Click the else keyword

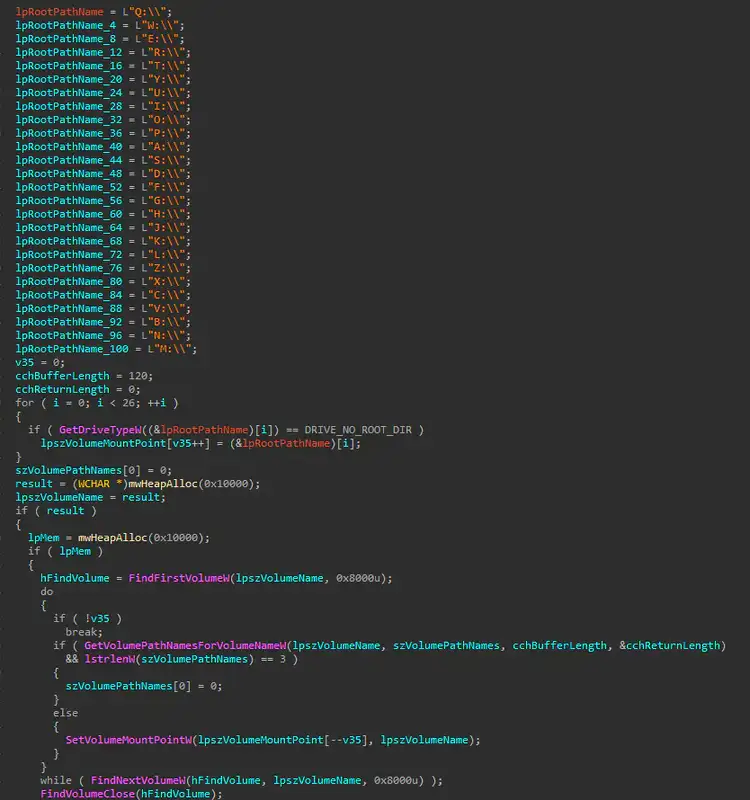65,713
